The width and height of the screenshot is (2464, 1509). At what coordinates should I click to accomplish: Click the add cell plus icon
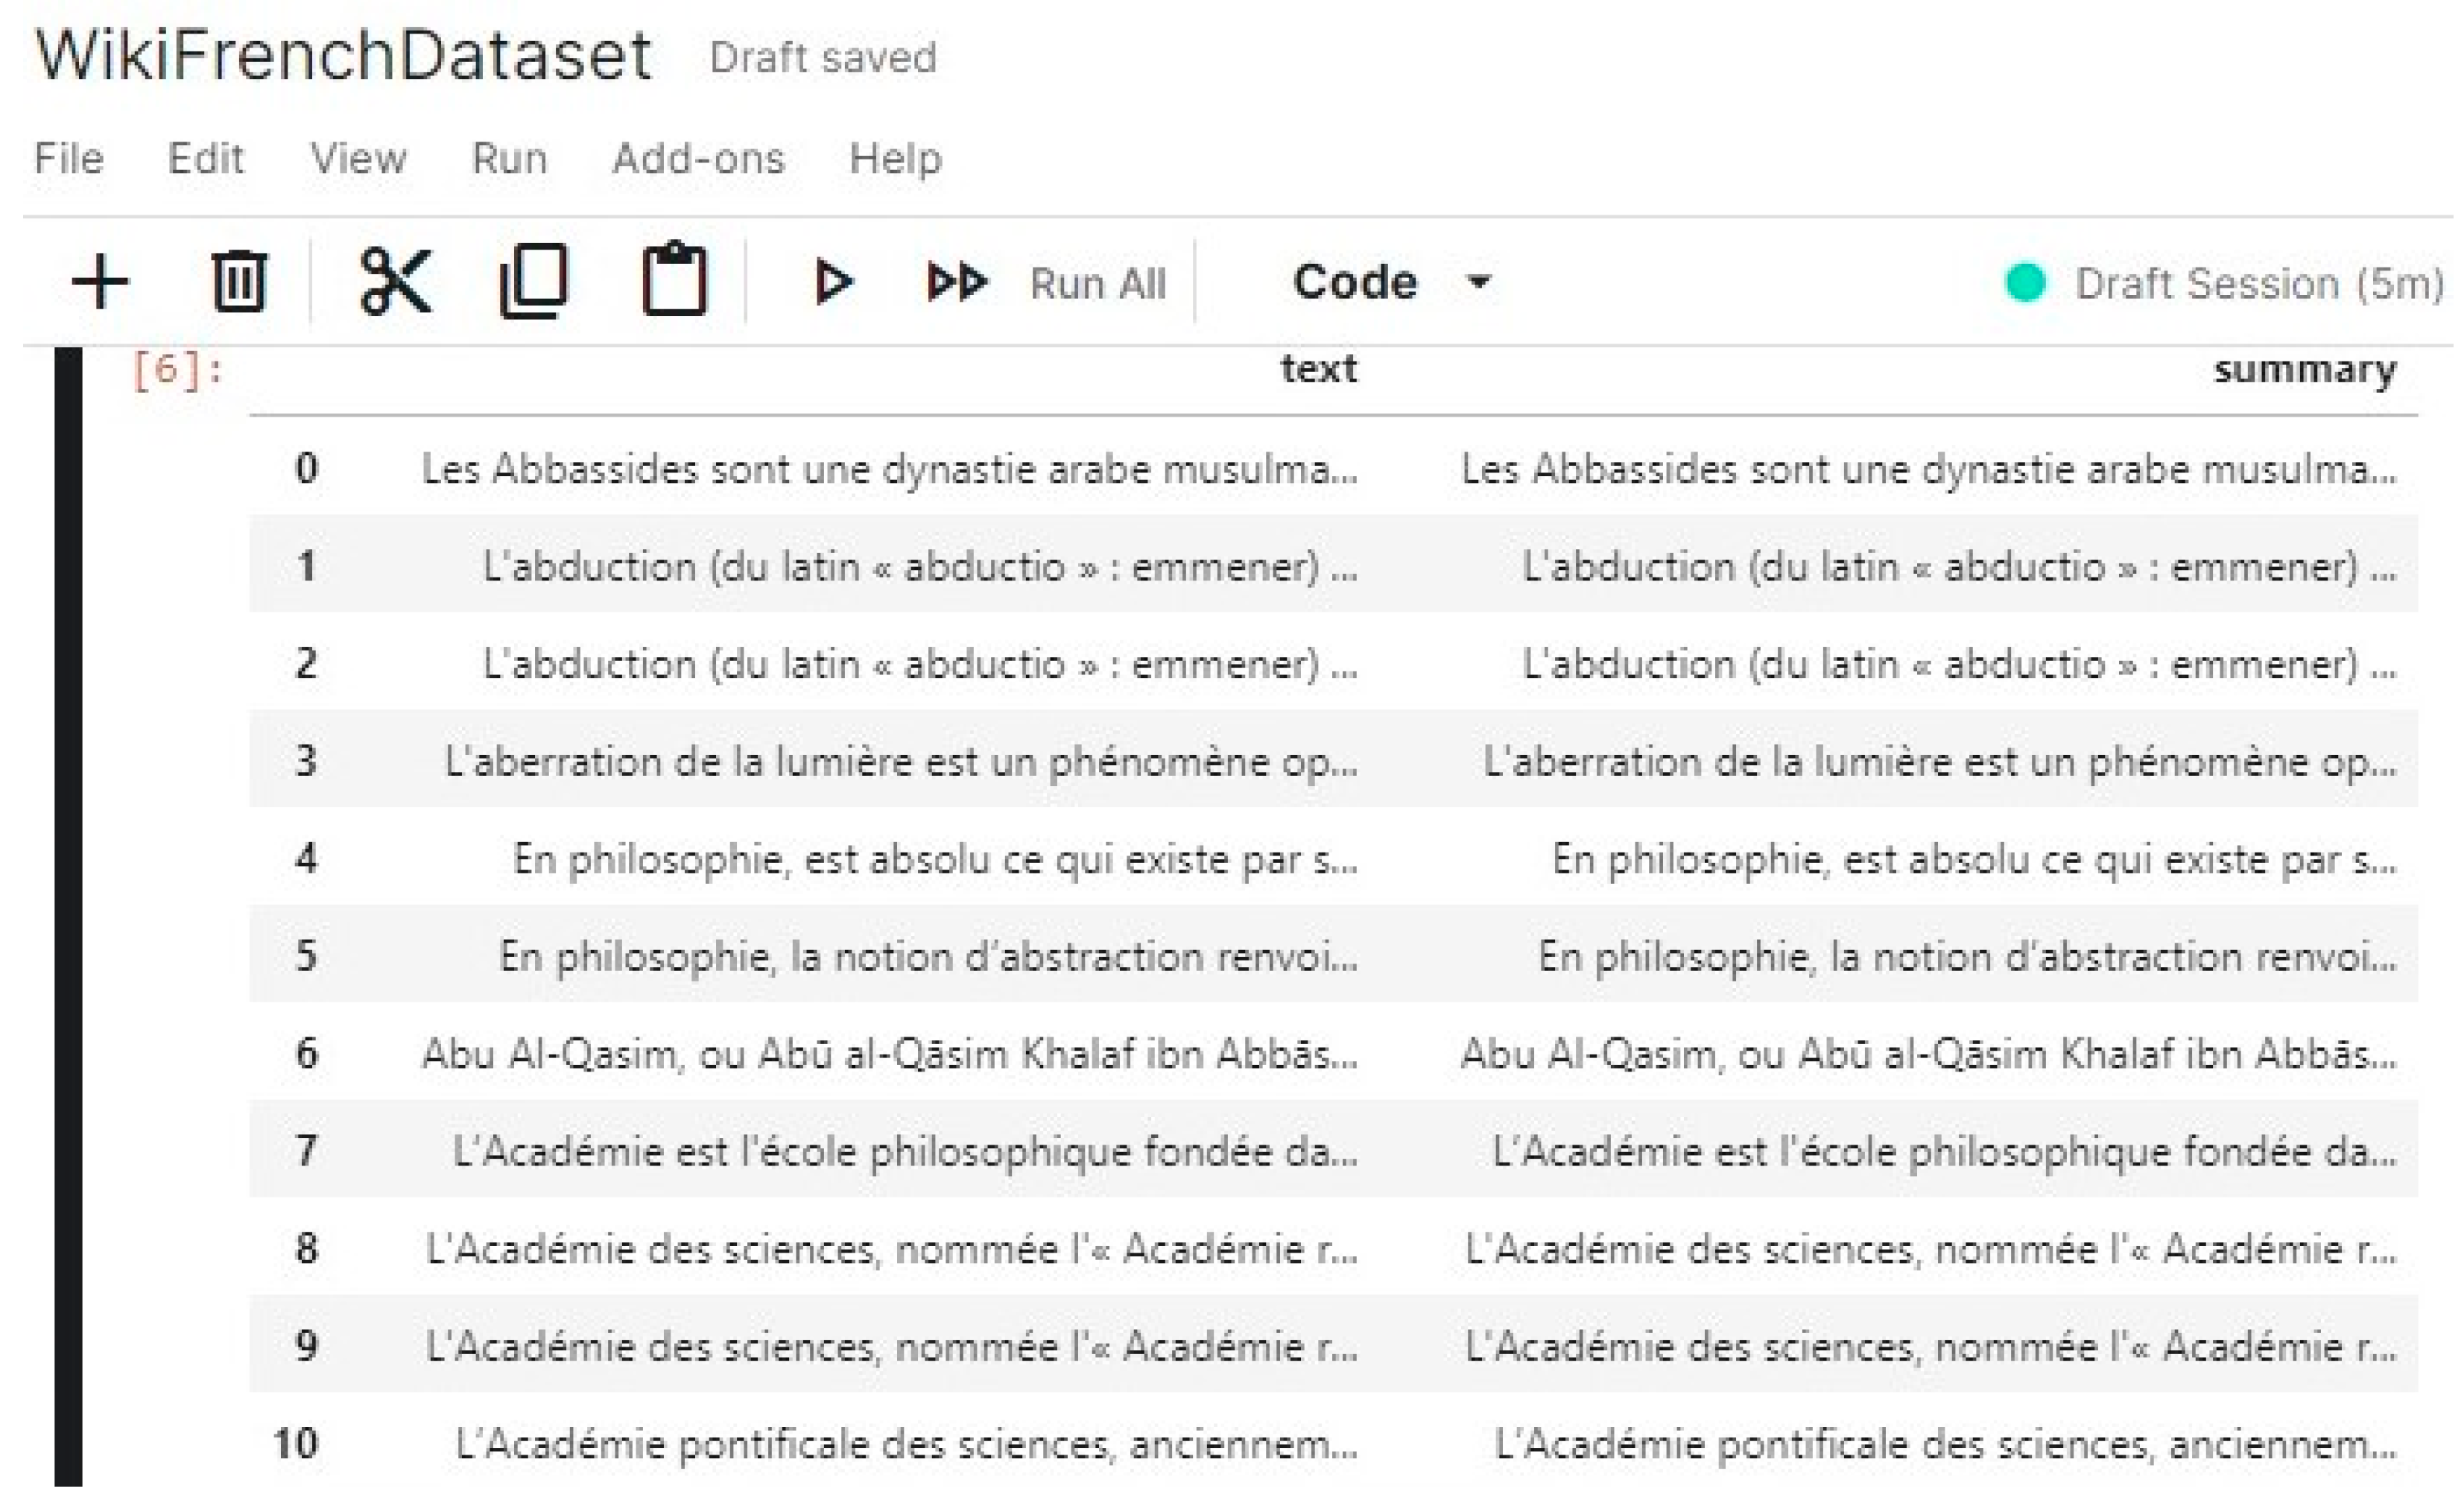pyautogui.click(x=100, y=282)
